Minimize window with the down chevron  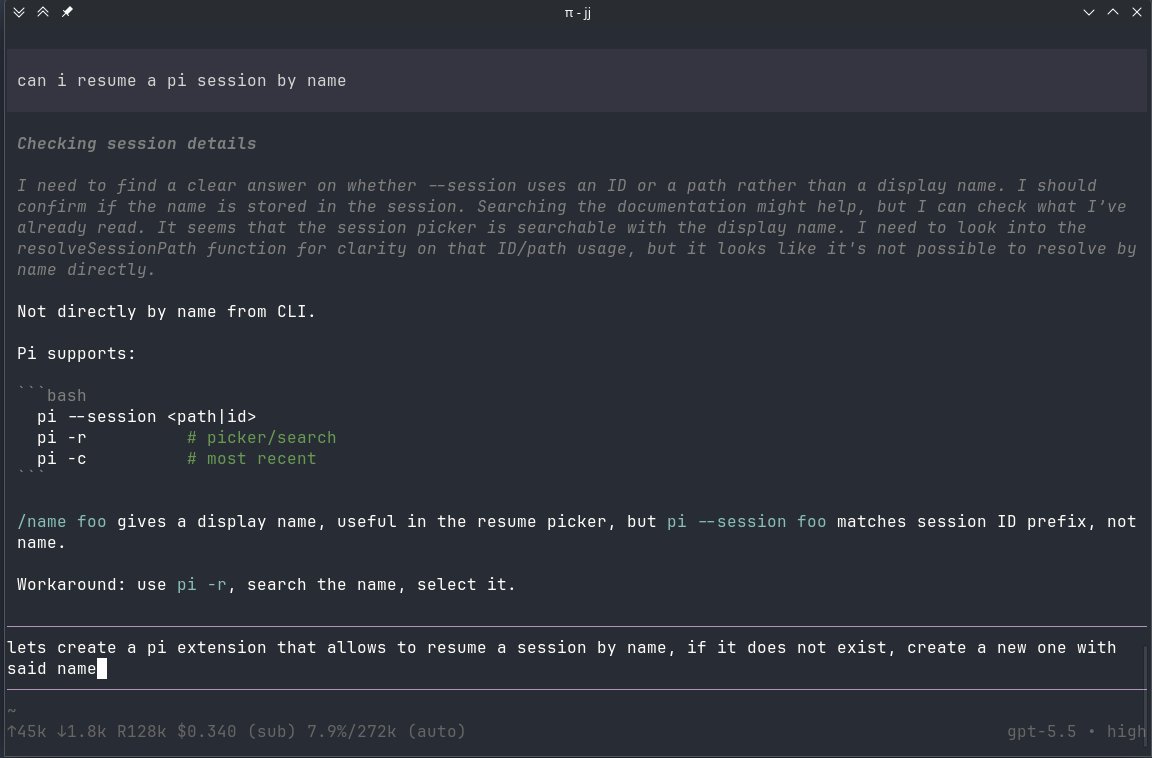(x=1089, y=12)
